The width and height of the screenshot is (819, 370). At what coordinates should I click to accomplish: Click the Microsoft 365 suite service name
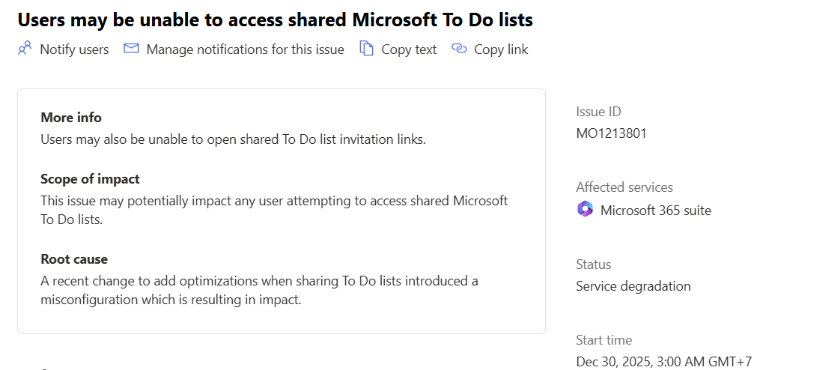pos(656,210)
